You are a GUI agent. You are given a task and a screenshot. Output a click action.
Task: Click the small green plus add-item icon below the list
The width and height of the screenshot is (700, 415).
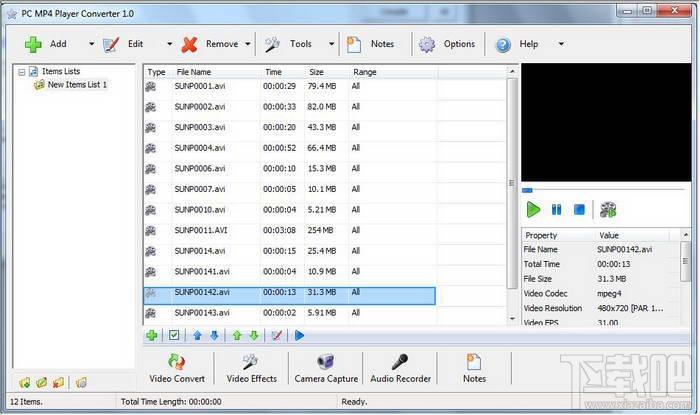click(152, 336)
